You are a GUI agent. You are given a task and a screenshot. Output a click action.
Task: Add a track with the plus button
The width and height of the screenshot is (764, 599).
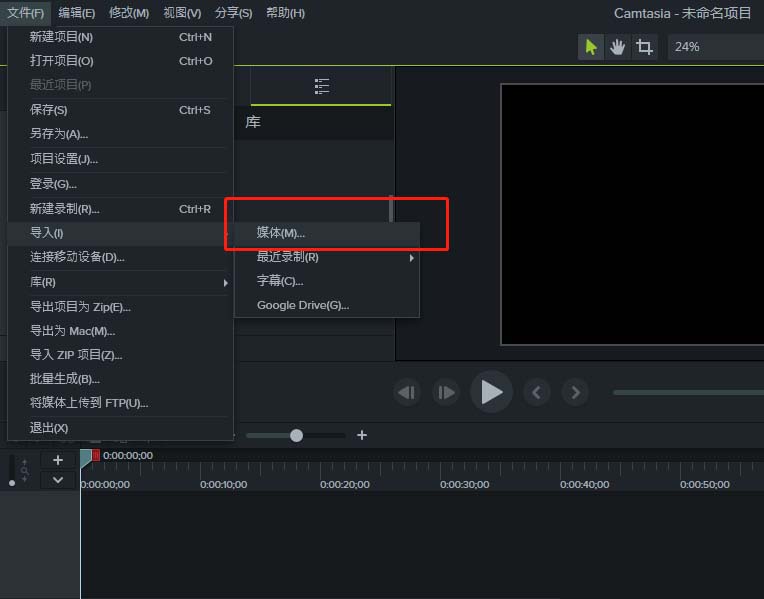pos(58,460)
